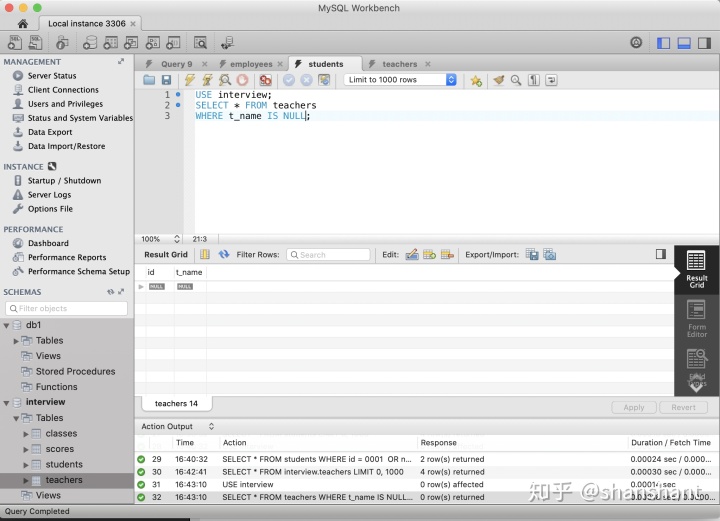
Task: Switch to teachers query tab
Action: pyautogui.click(x=399, y=64)
